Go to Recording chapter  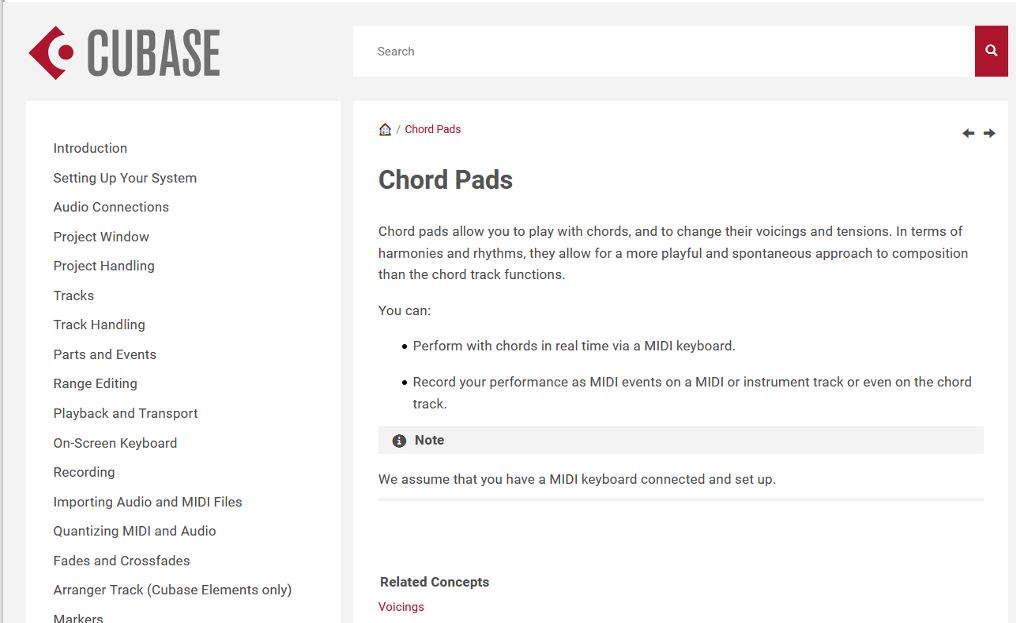tap(84, 472)
